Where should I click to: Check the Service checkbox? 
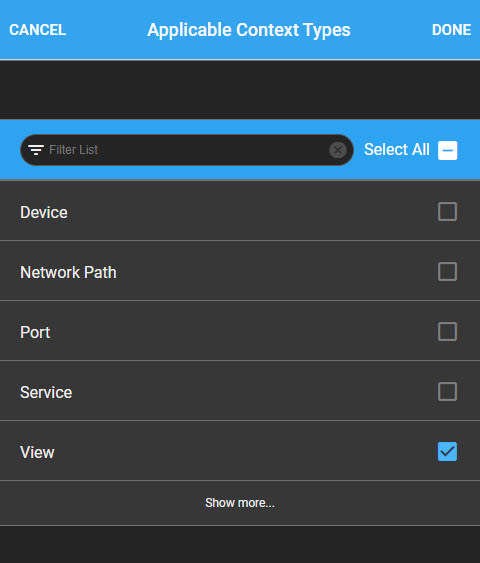click(447, 391)
